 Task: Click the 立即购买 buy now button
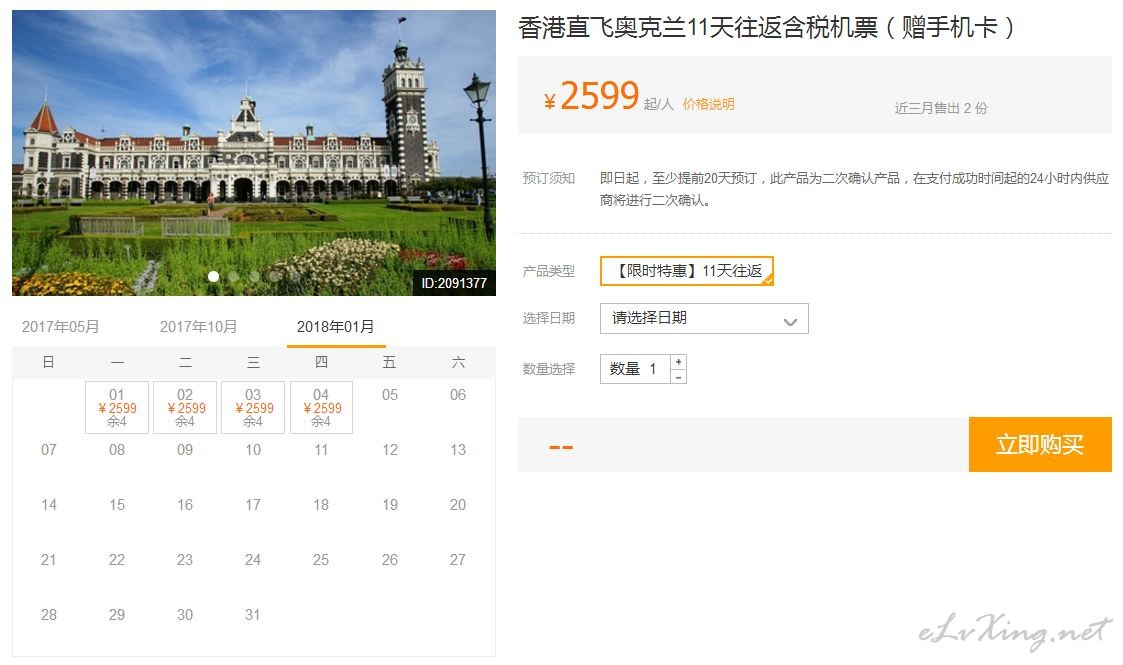click(1040, 445)
